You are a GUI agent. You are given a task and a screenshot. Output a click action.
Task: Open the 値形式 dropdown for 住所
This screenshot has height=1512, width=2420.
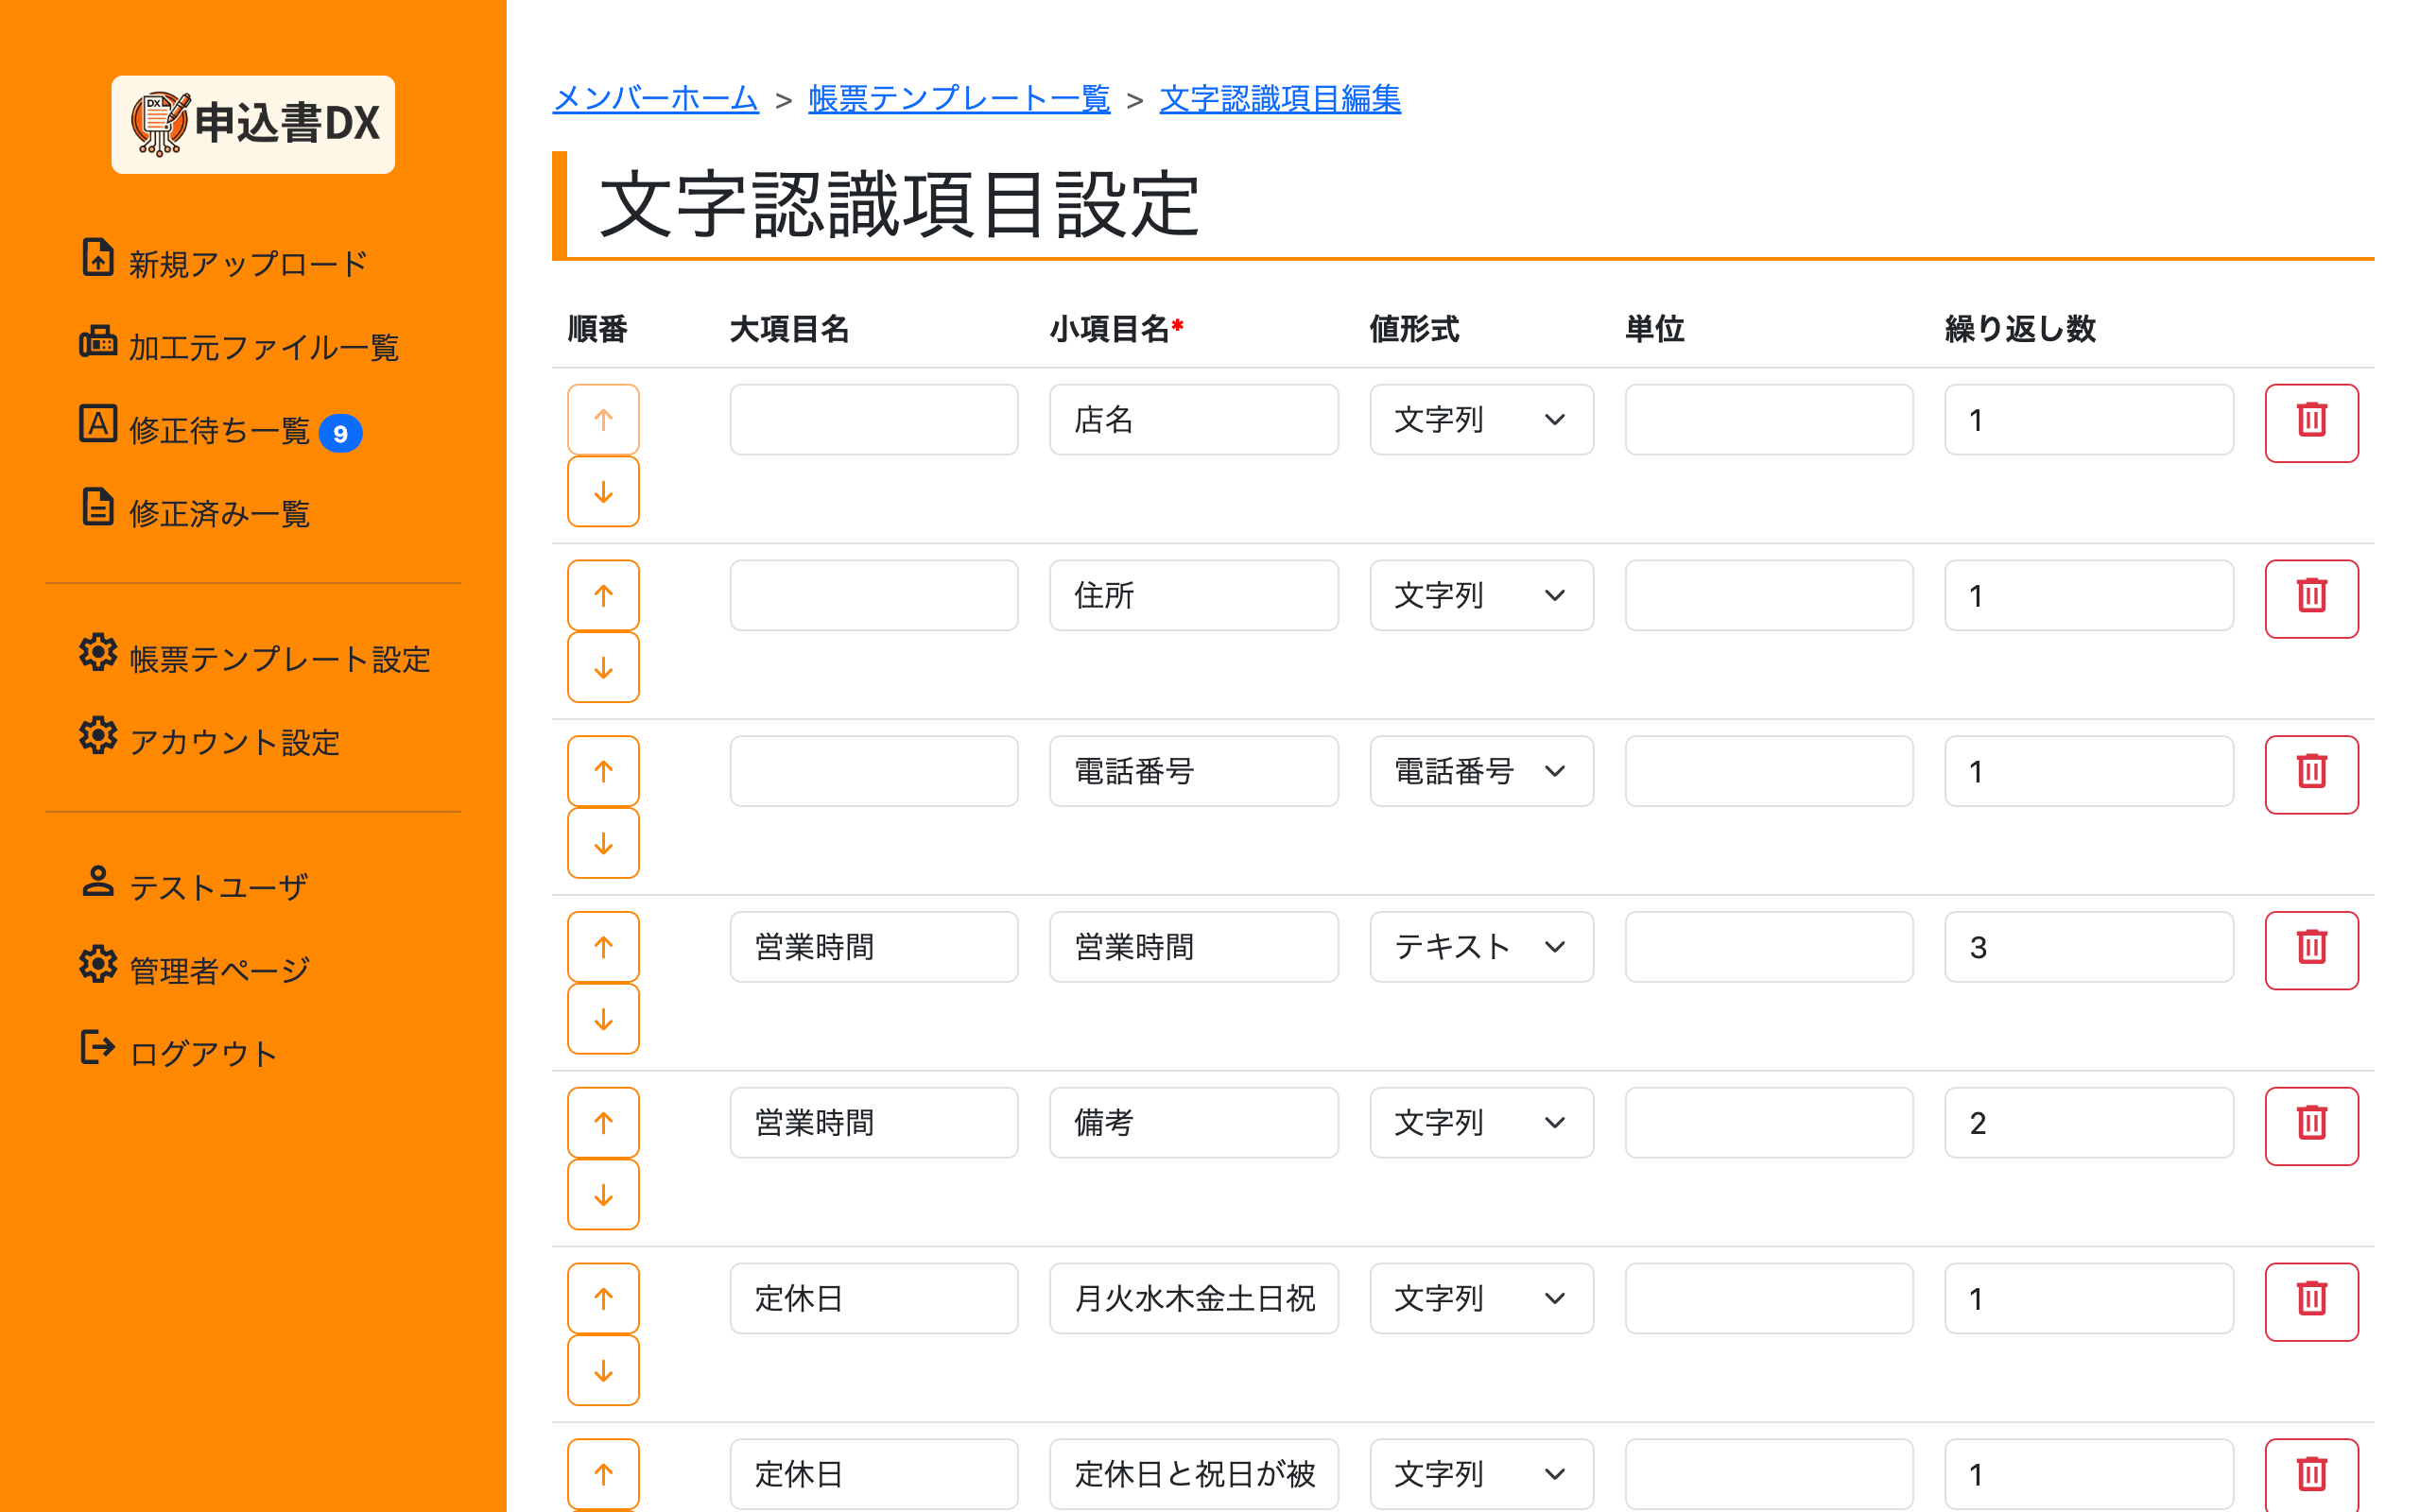1481,595
